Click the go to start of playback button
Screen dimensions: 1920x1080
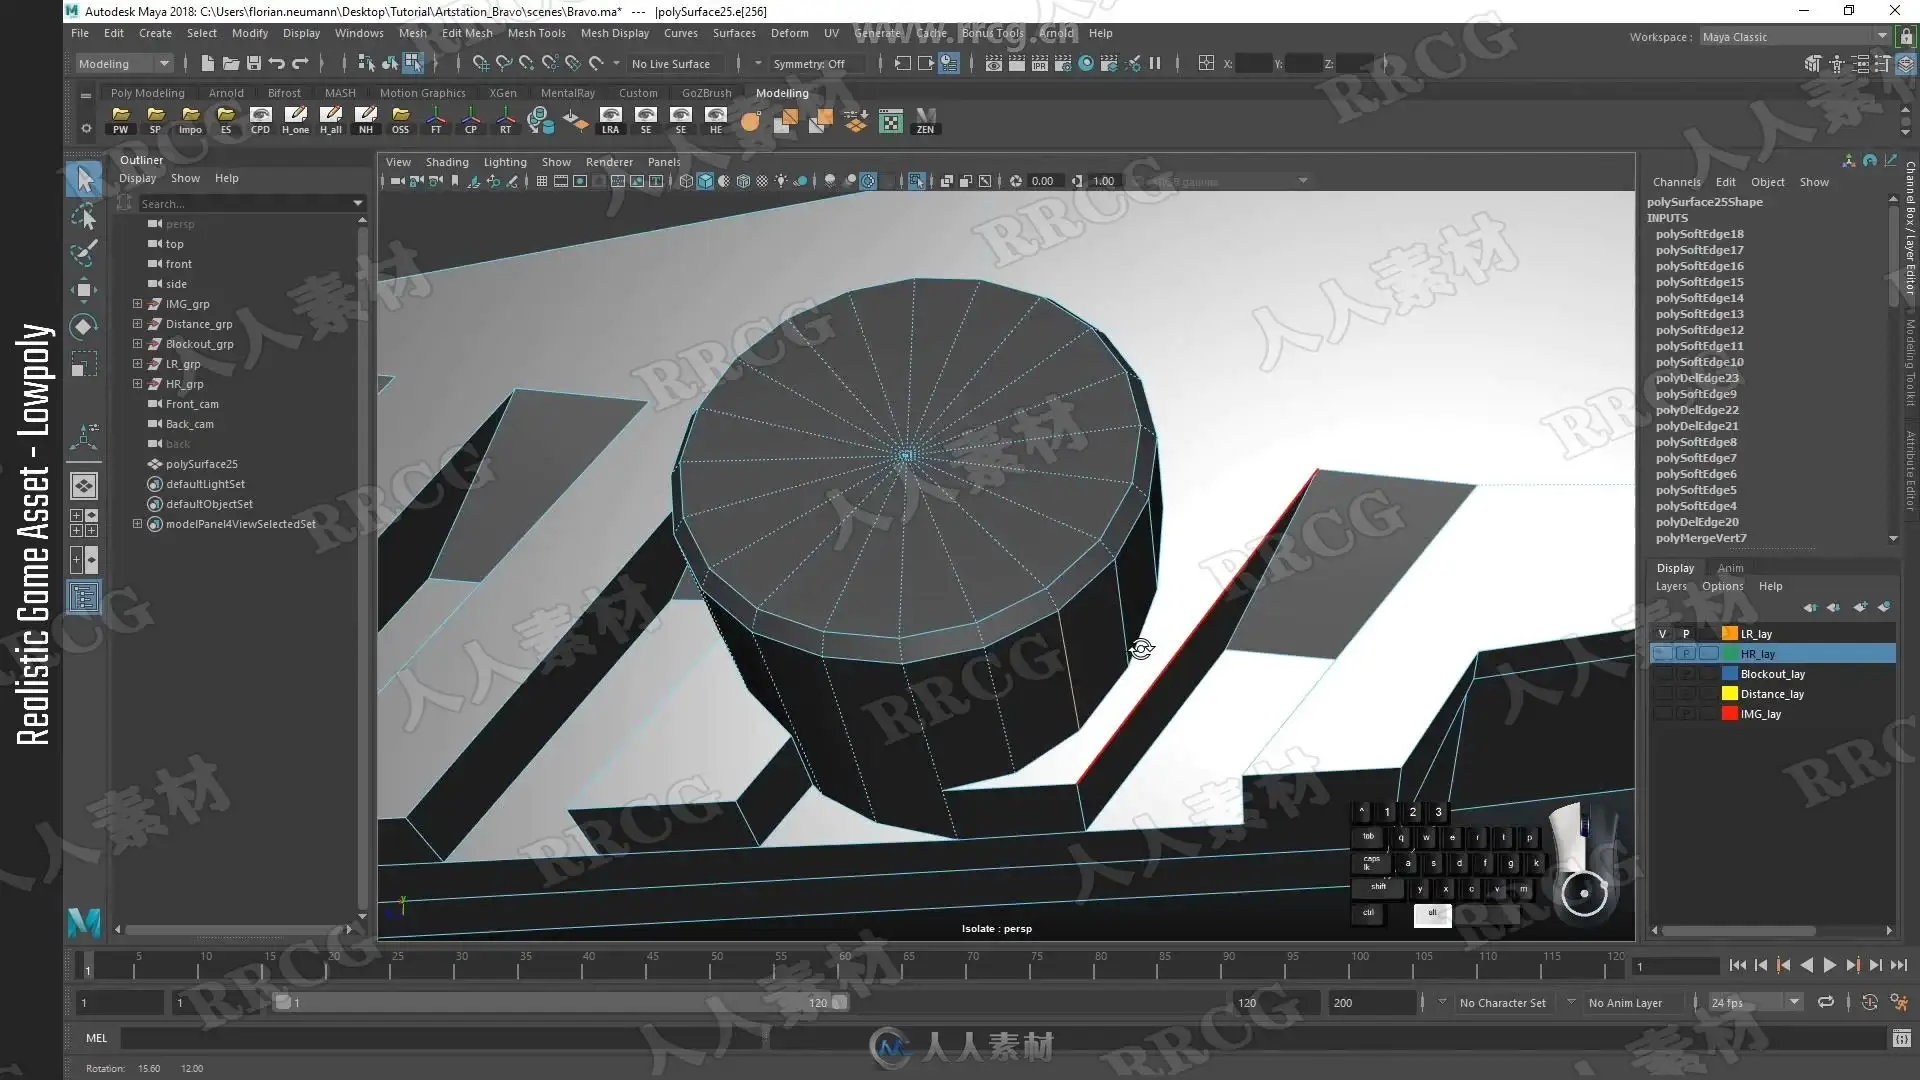pos(1737,965)
